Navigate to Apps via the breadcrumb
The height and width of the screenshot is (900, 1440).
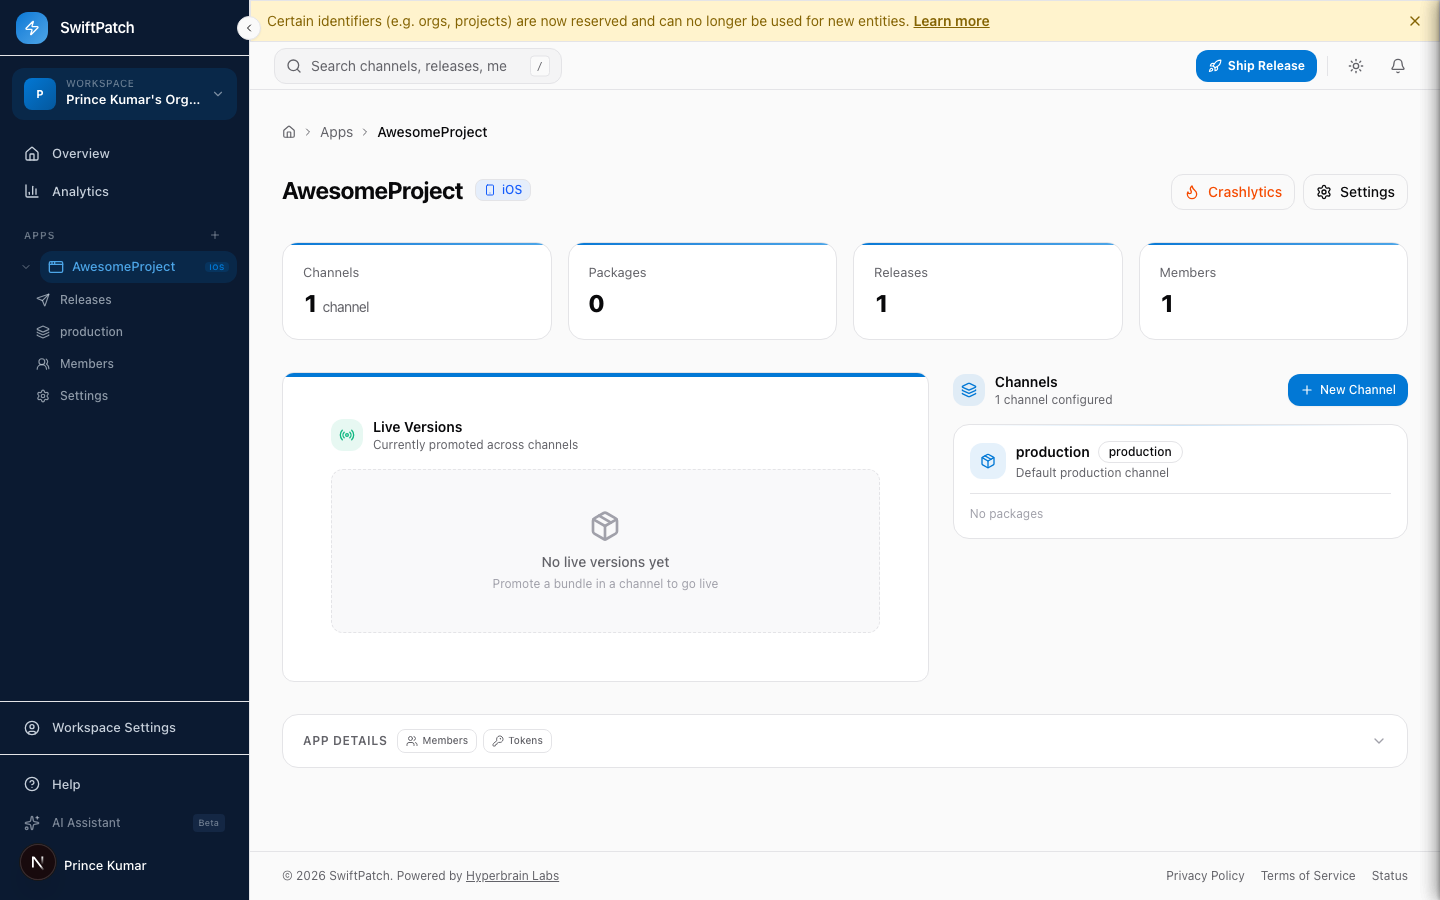click(336, 131)
